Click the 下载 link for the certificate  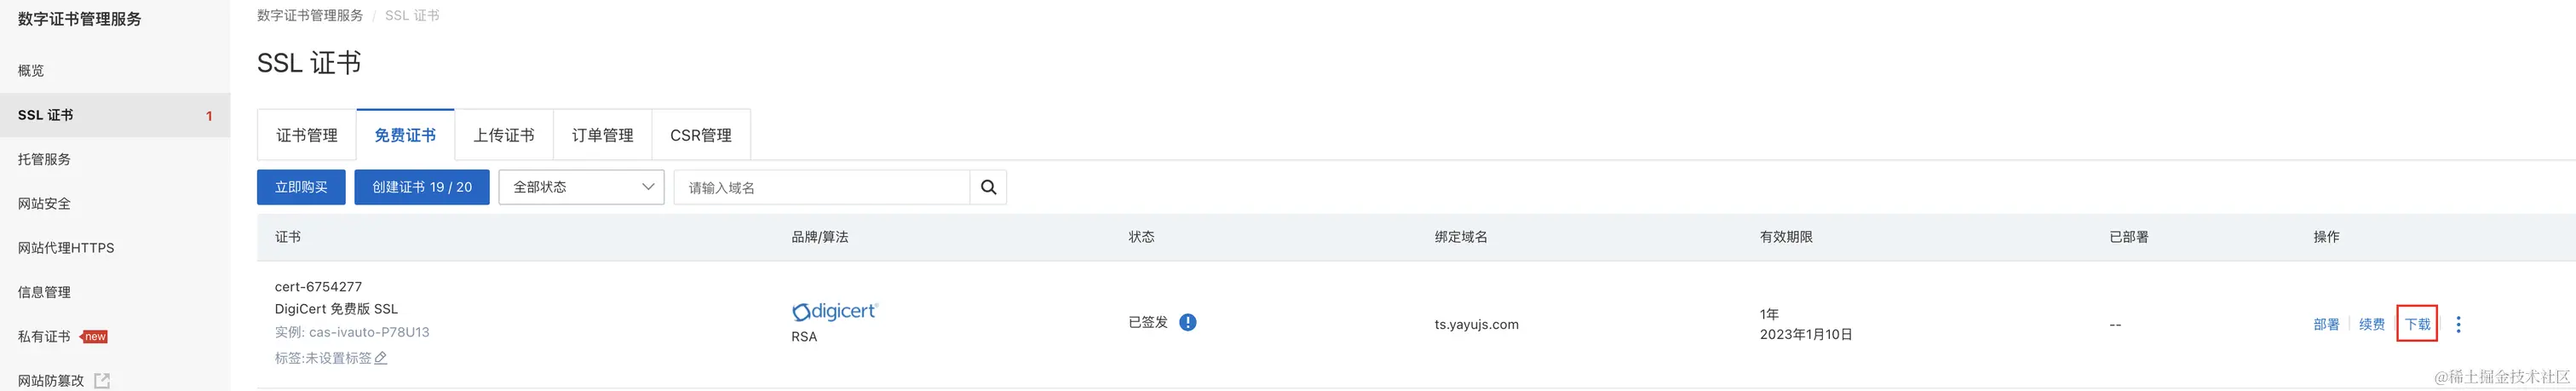tap(2417, 324)
